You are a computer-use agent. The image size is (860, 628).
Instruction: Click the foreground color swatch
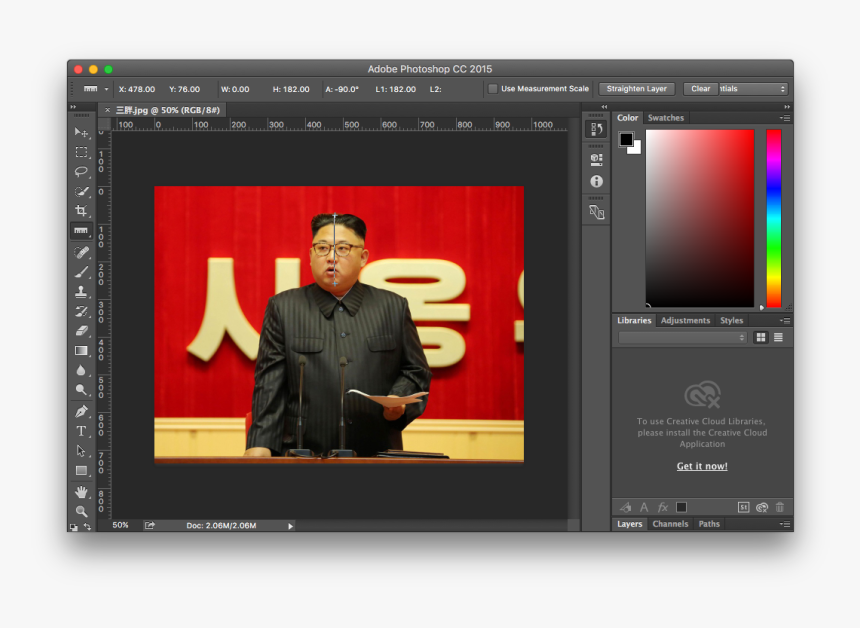pos(626,139)
